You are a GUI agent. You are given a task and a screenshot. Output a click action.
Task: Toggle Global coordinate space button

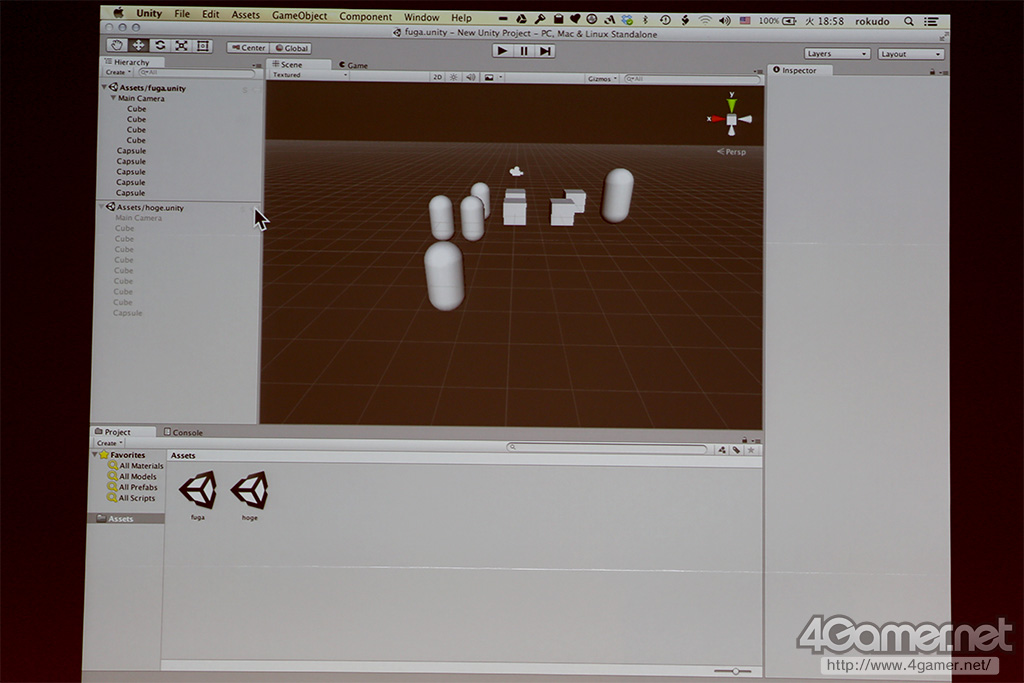pyautogui.click(x=291, y=48)
